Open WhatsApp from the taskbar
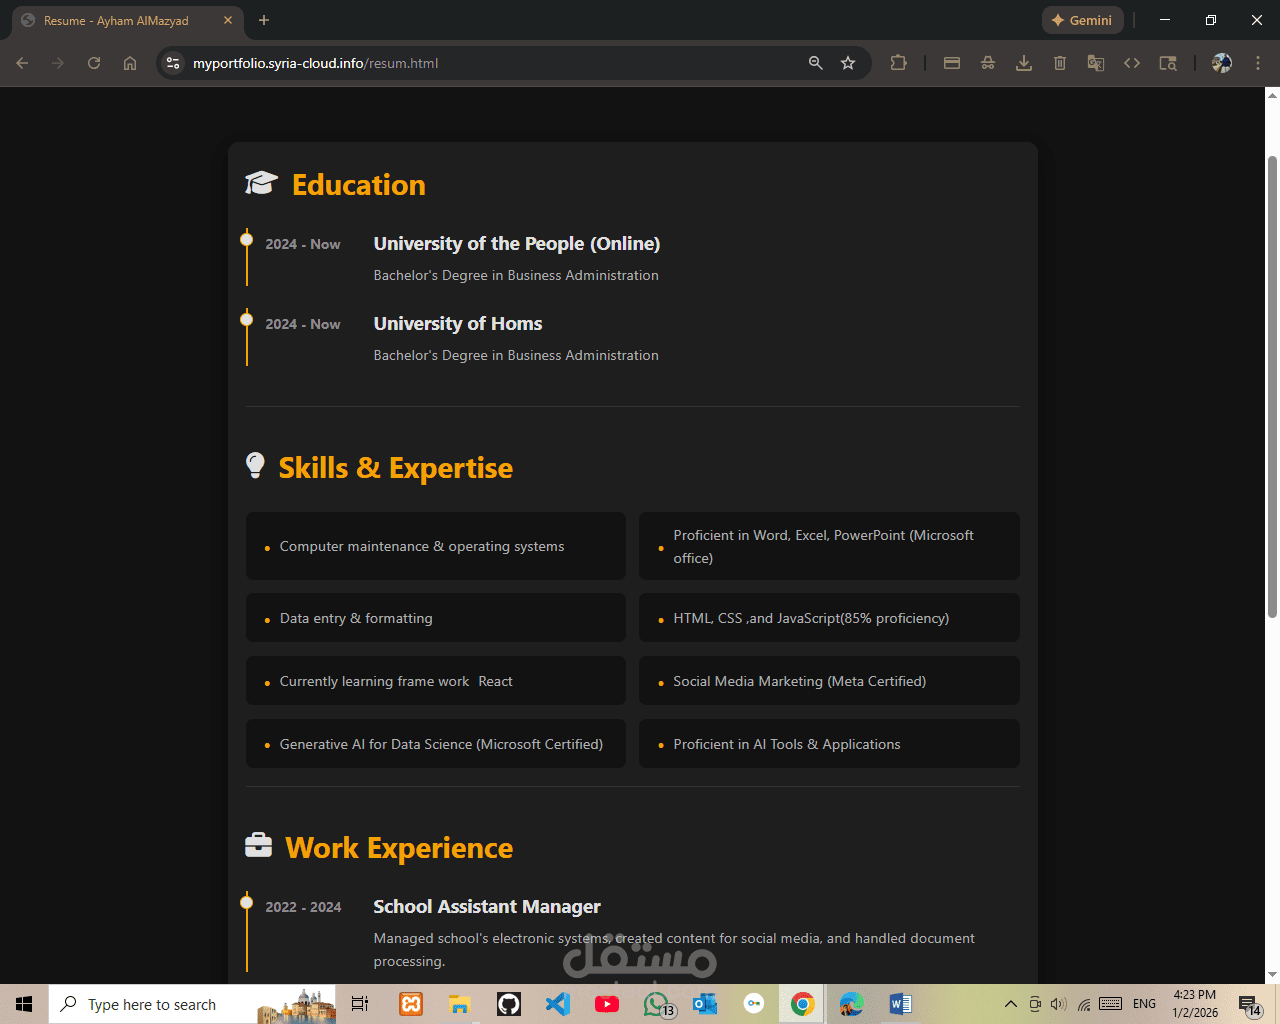The height and width of the screenshot is (1024, 1280). coord(656,1004)
